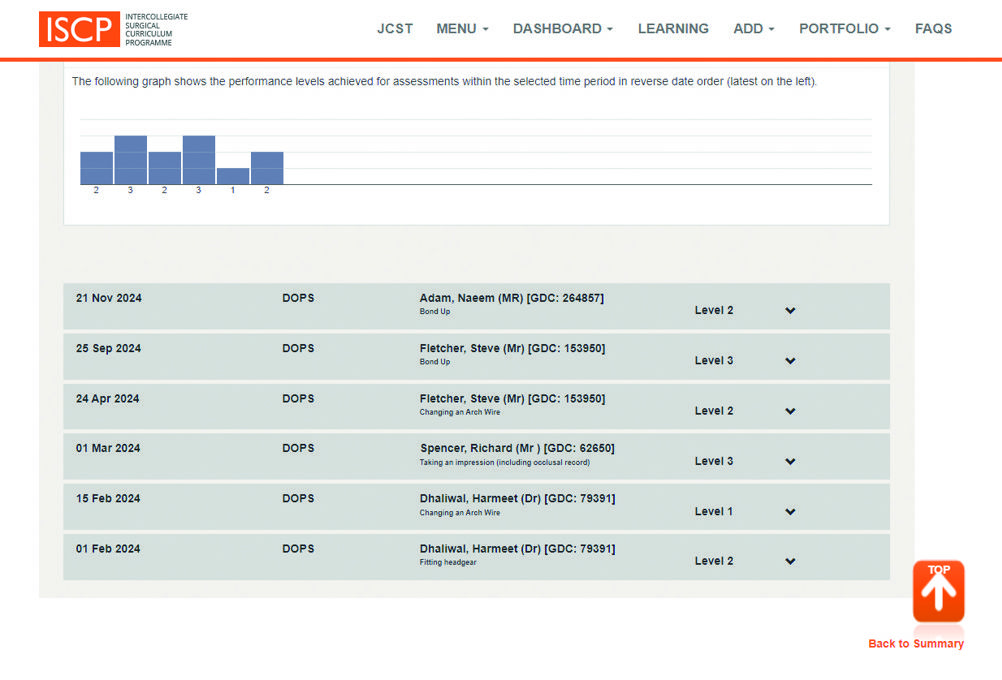Screen dimensions: 1002x680
Task: Select the date 25 Sep 2024
Action: [x=108, y=348]
